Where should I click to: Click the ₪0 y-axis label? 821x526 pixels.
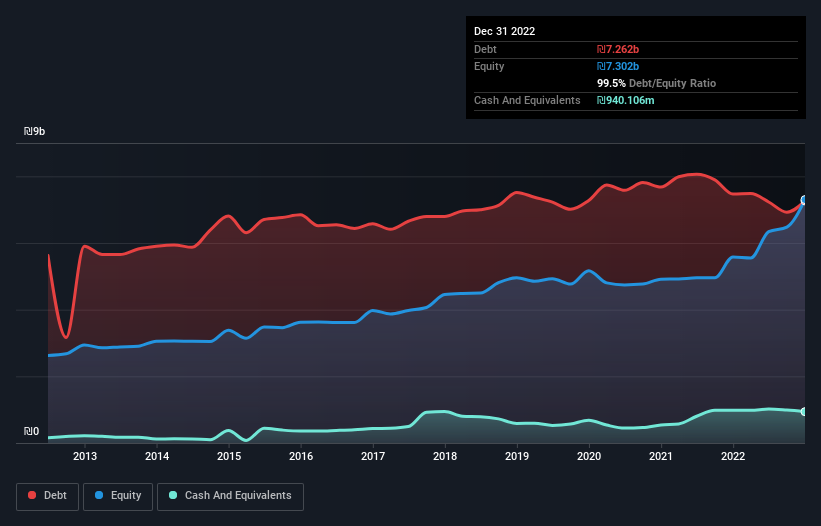(x=31, y=431)
